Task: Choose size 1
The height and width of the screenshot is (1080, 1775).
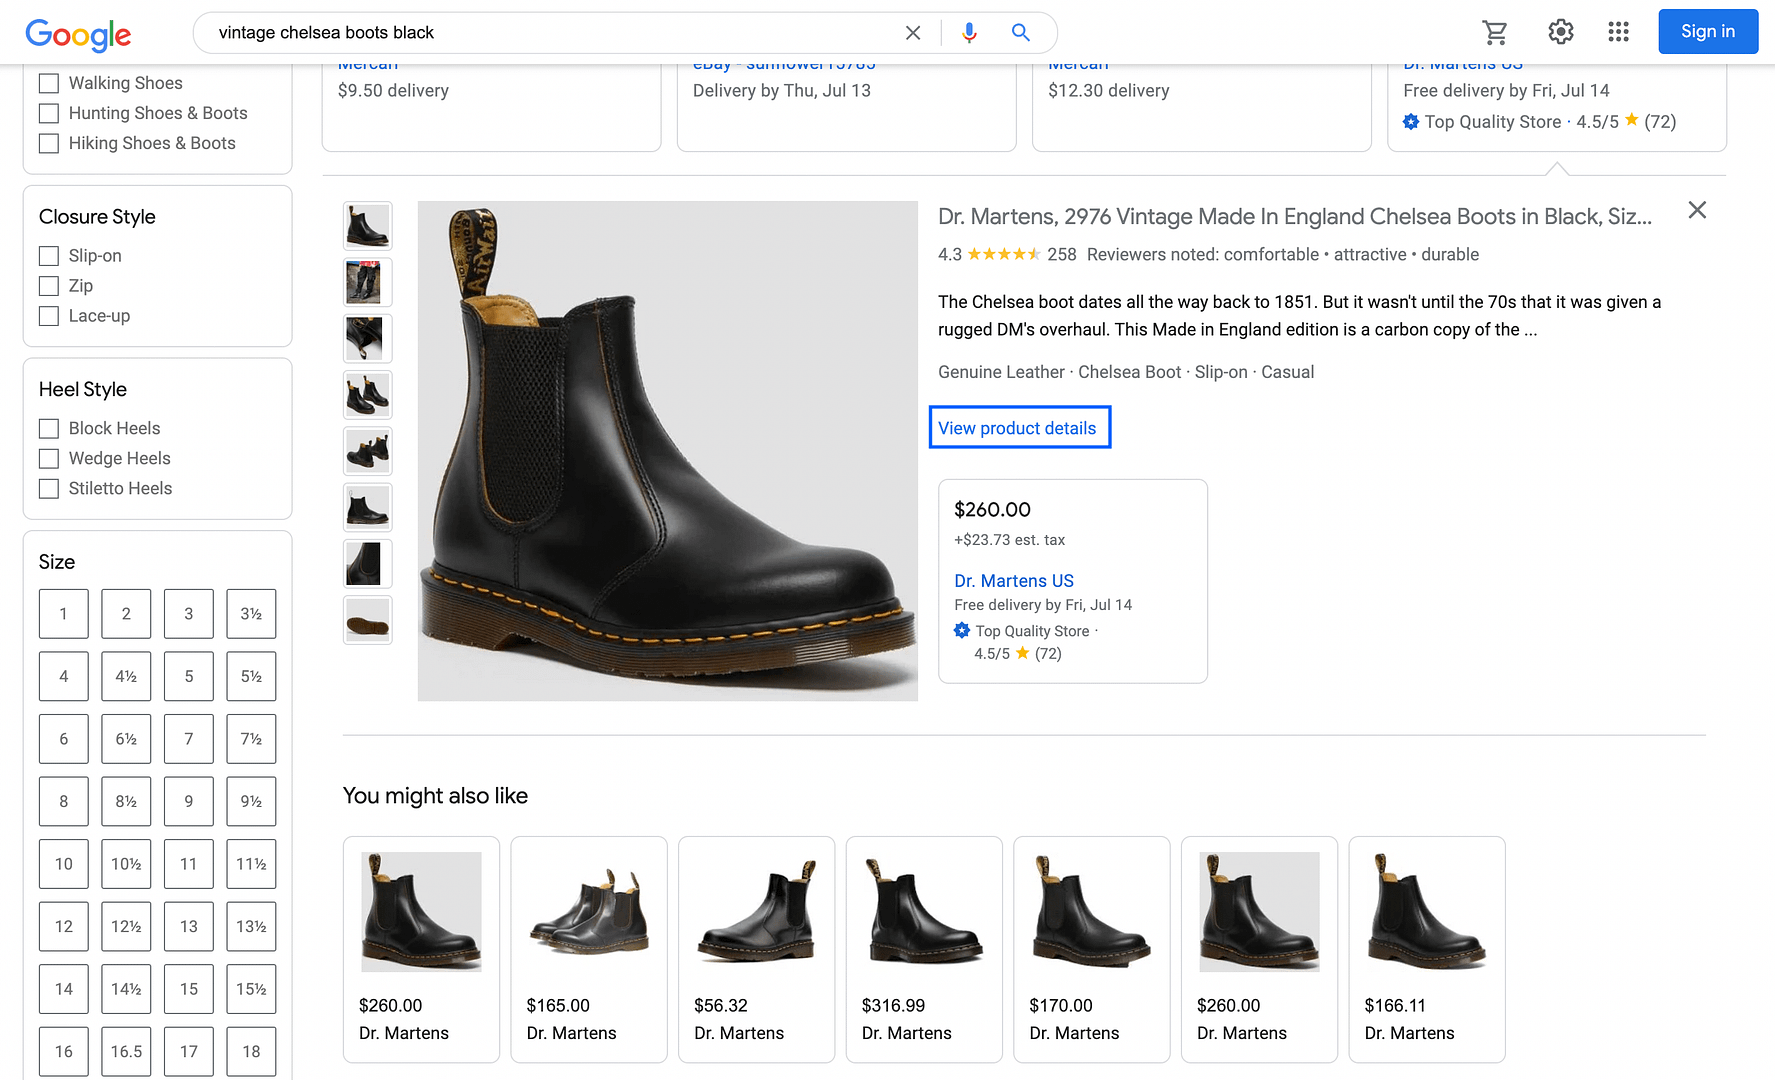Action: [64, 614]
